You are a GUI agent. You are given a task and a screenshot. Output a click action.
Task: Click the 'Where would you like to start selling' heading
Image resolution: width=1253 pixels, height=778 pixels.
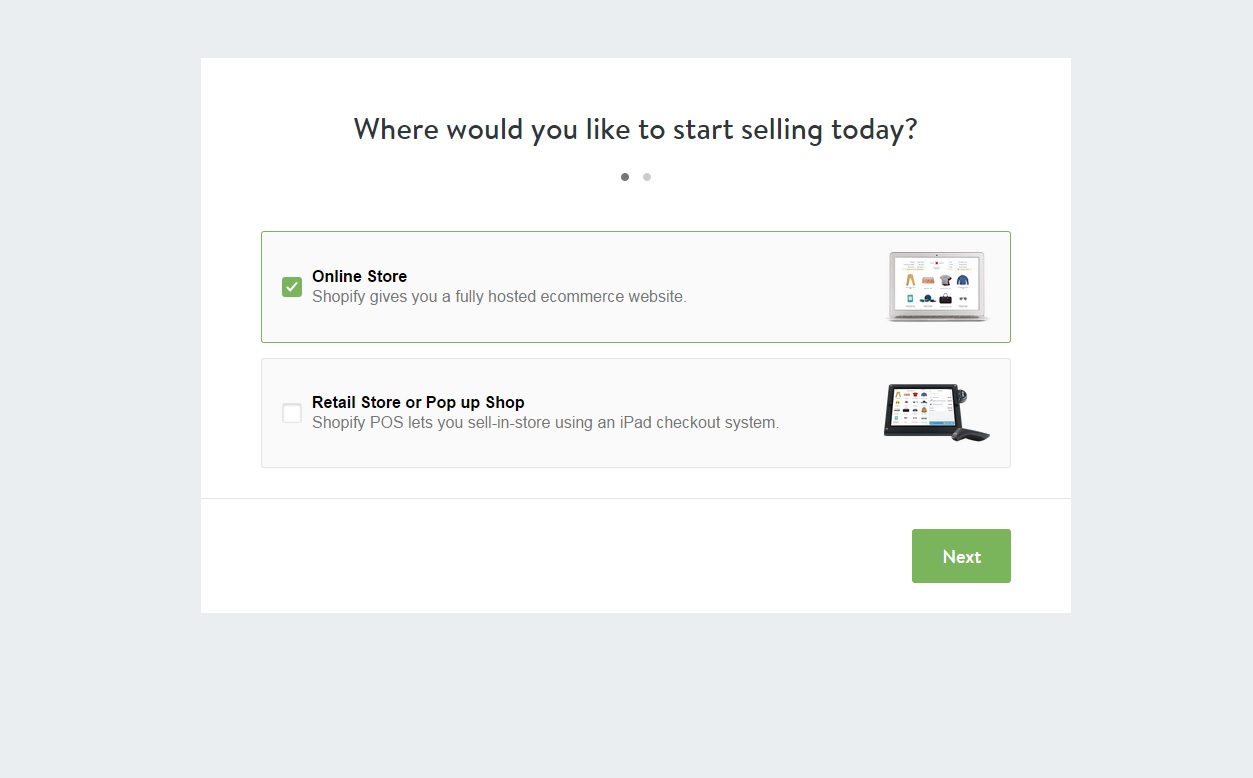[x=635, y=129]
